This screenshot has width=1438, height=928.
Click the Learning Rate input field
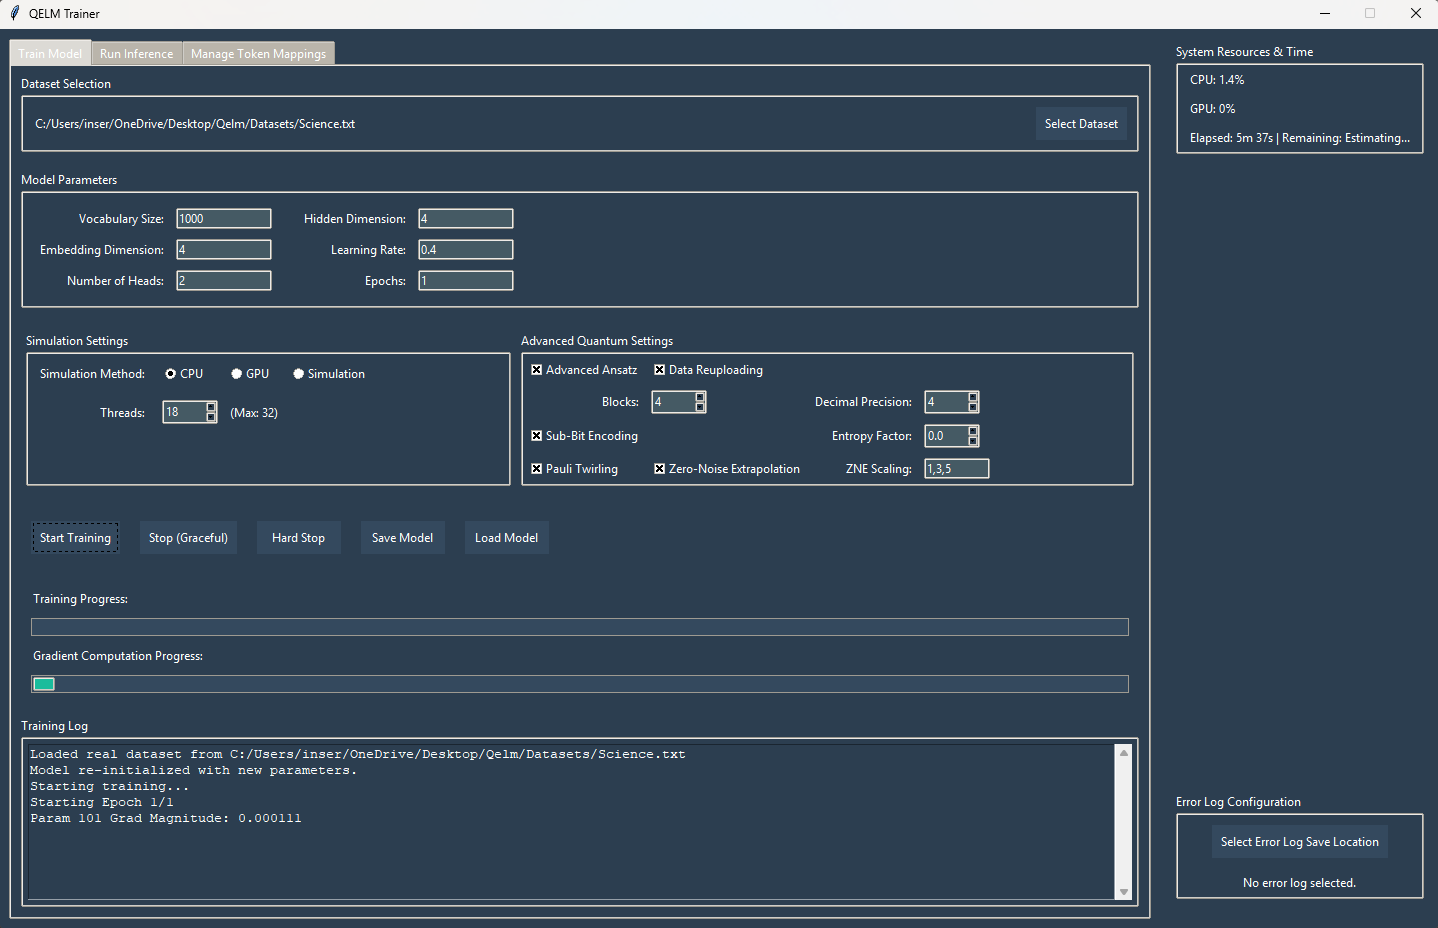click(465, 249)
